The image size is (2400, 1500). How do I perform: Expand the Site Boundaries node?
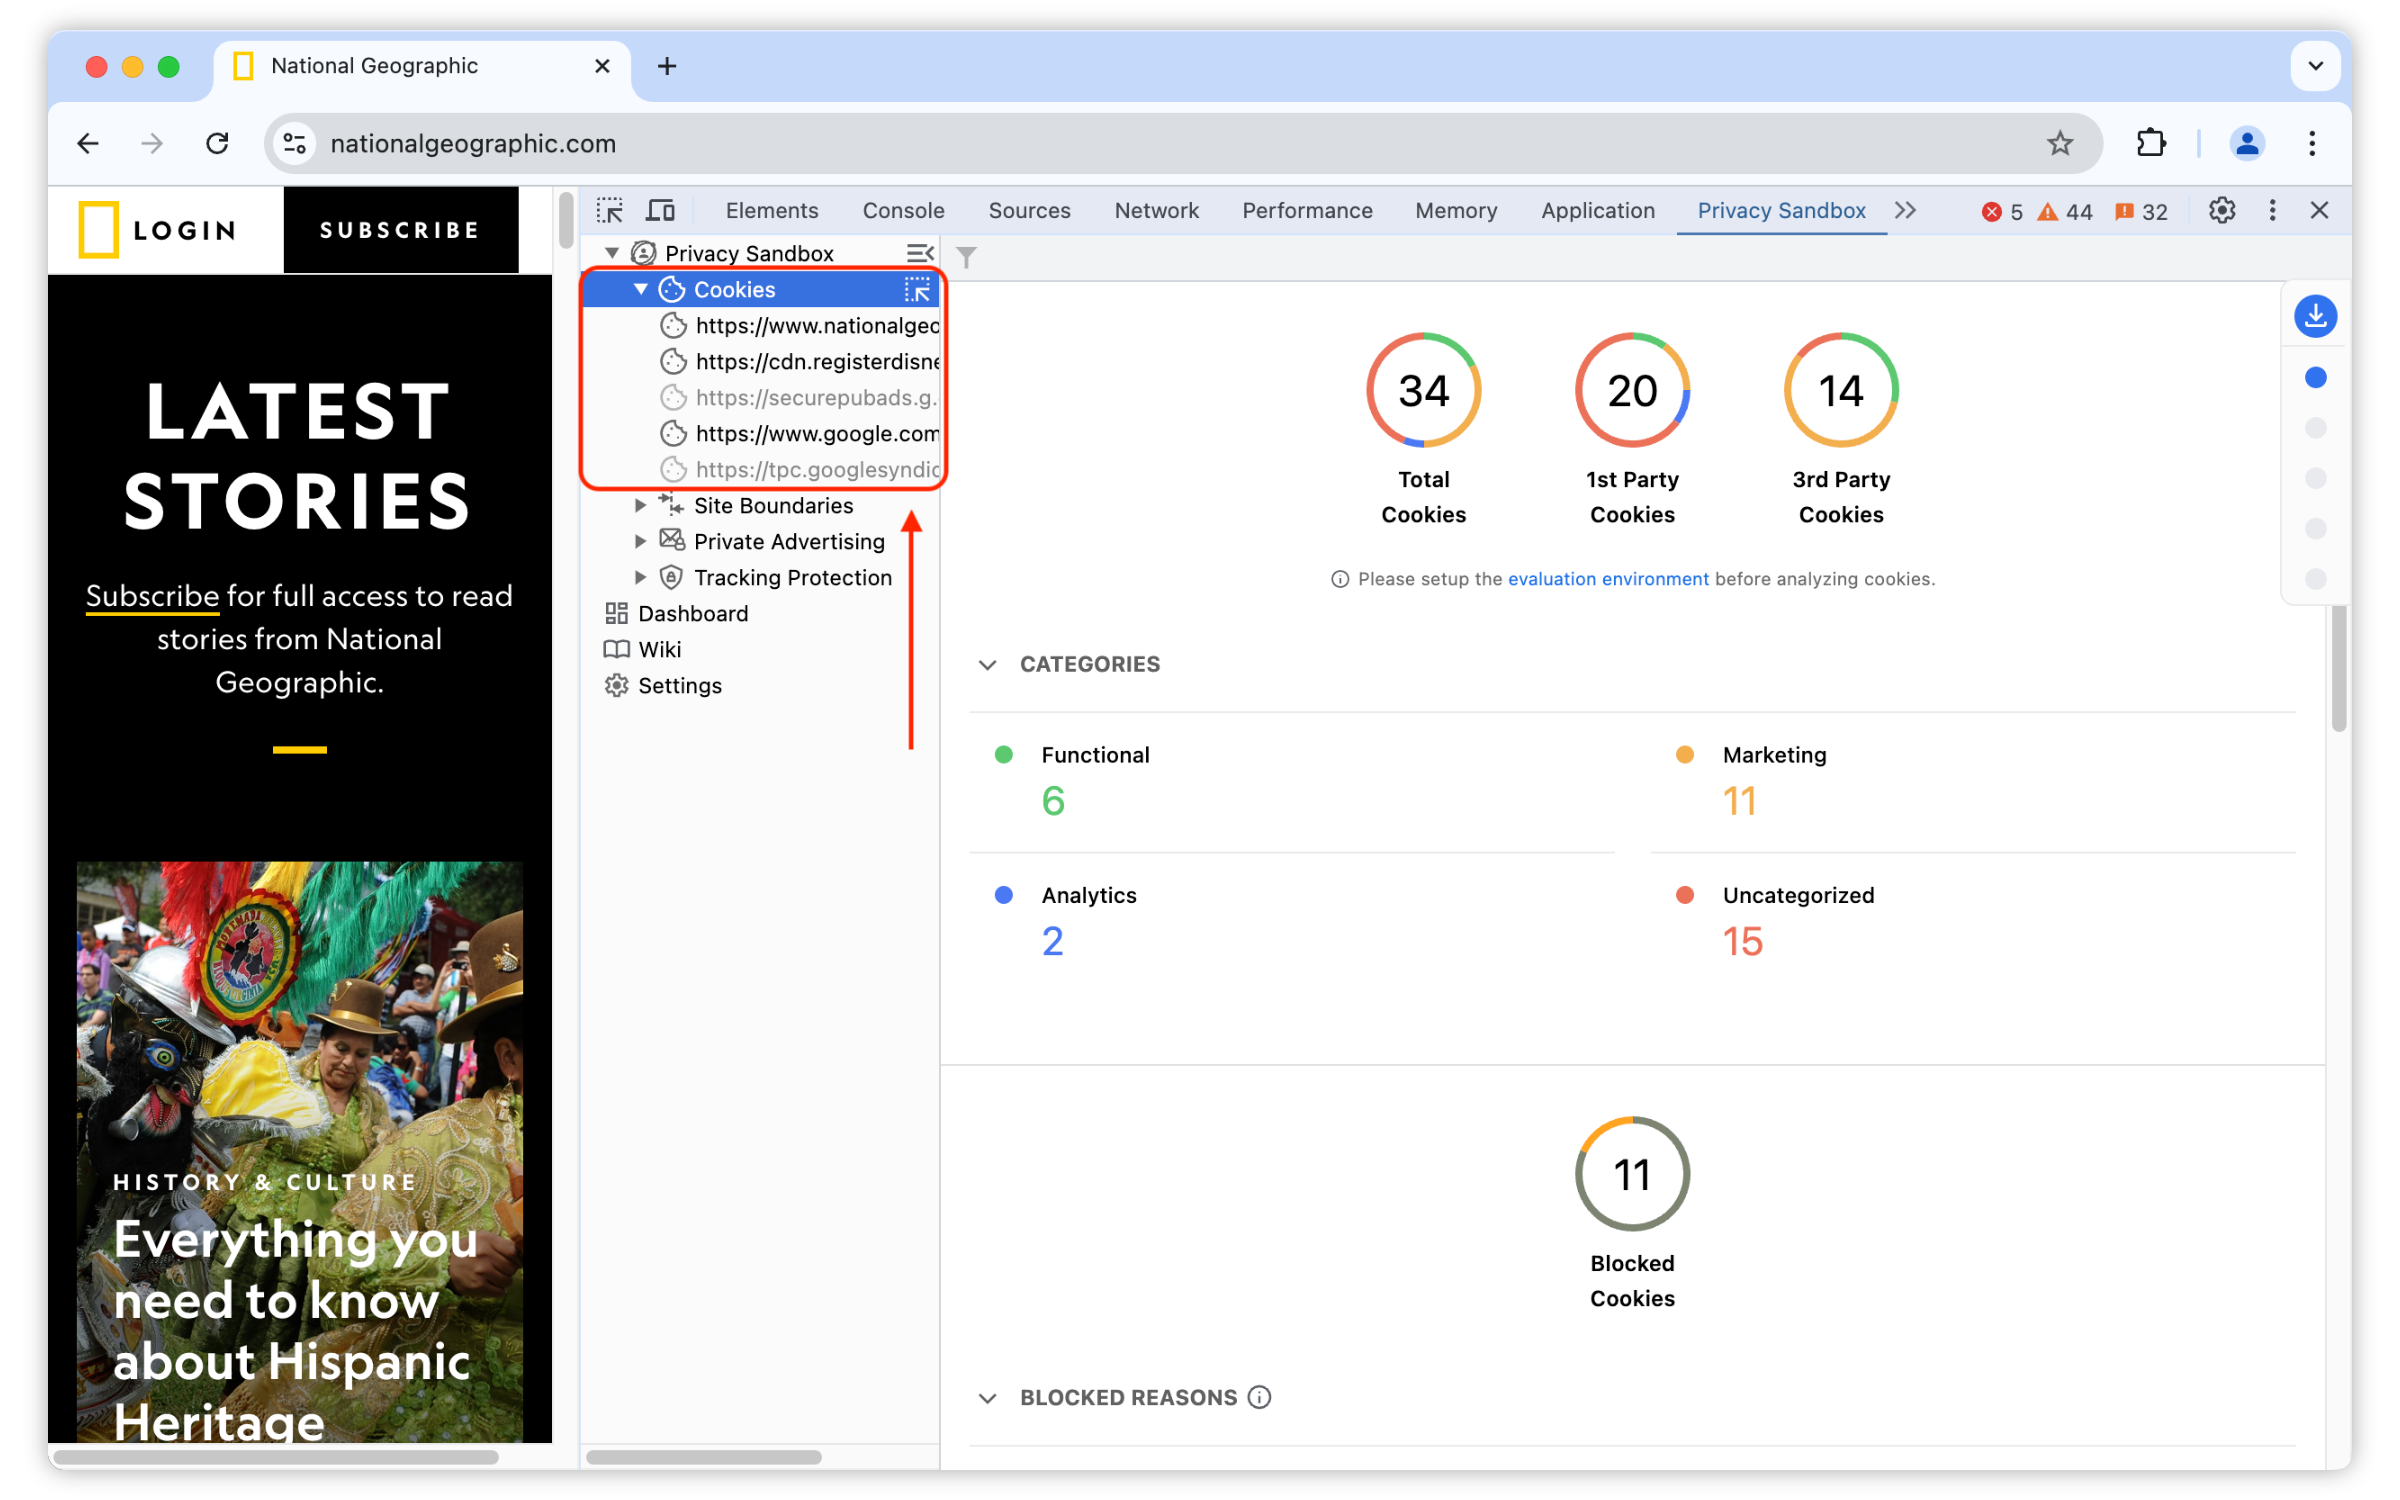(641, 506)
